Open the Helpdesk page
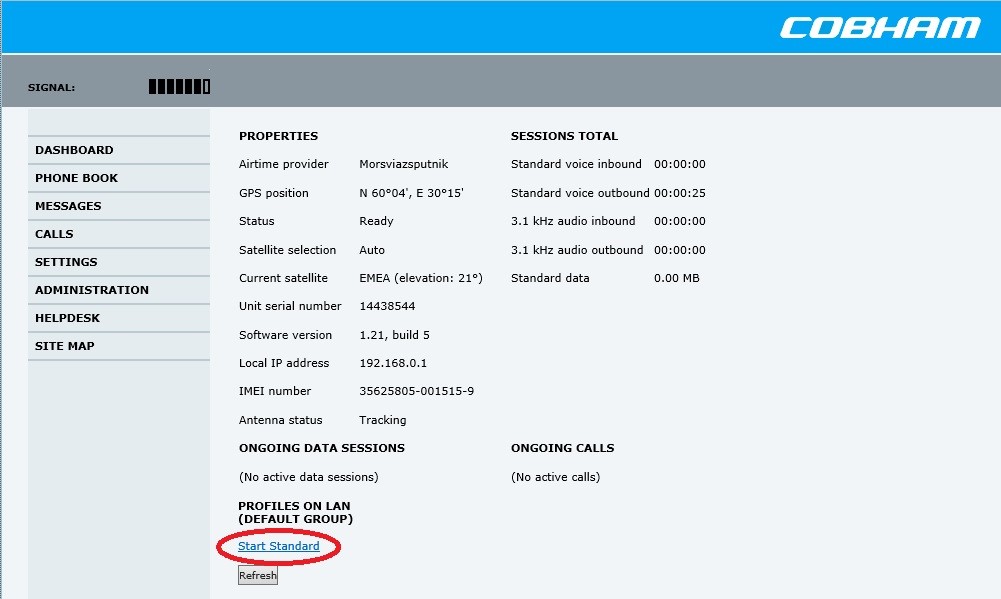 pyautogui.click(x=67, y=318)
